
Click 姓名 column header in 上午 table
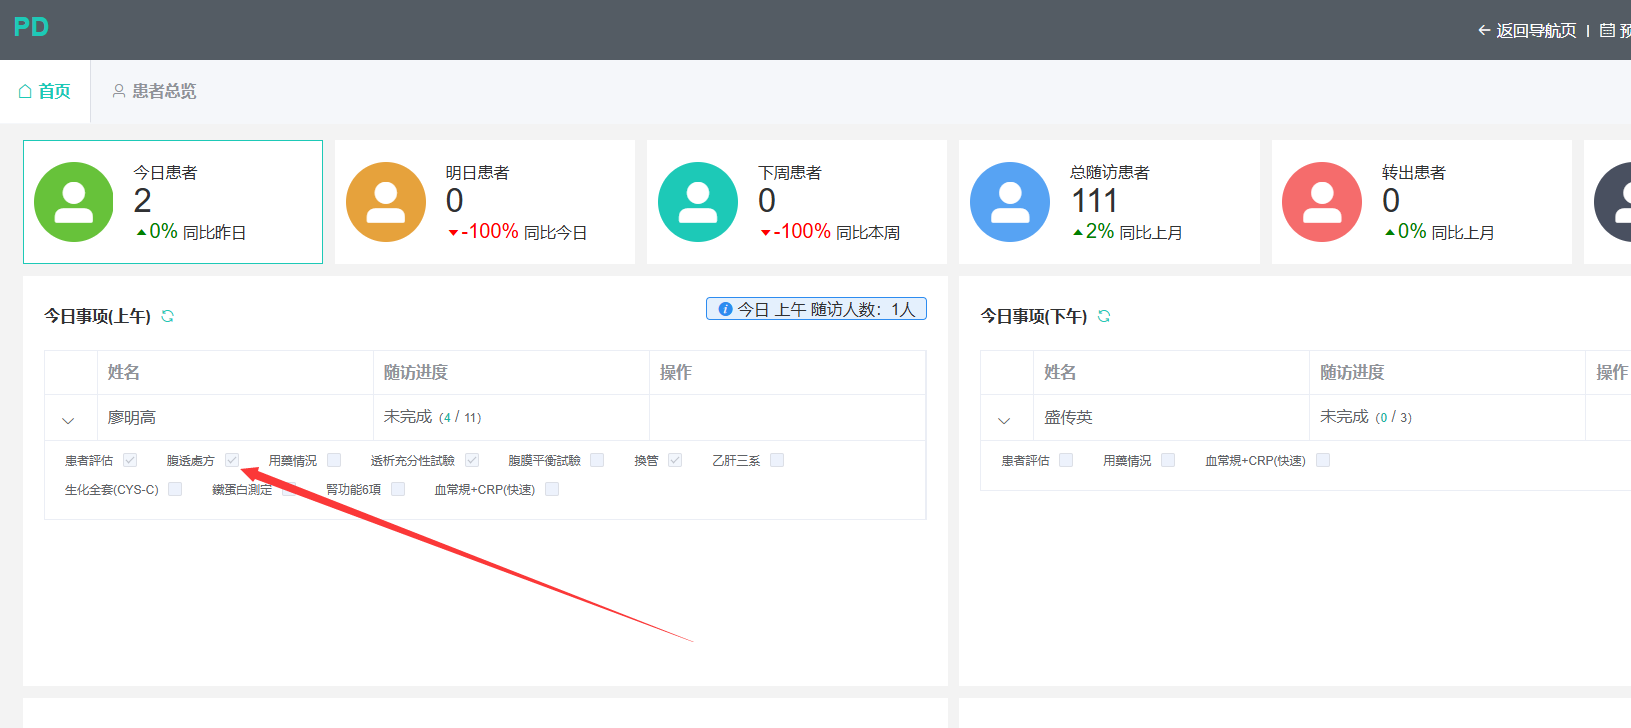tap(124, 372)
